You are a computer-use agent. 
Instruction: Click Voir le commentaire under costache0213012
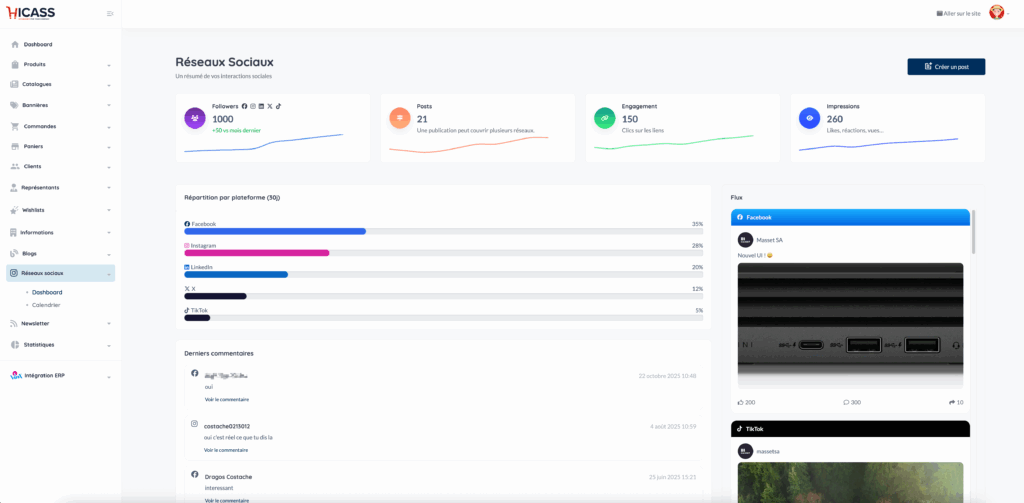pyautogui.click(x=226, y=450)
